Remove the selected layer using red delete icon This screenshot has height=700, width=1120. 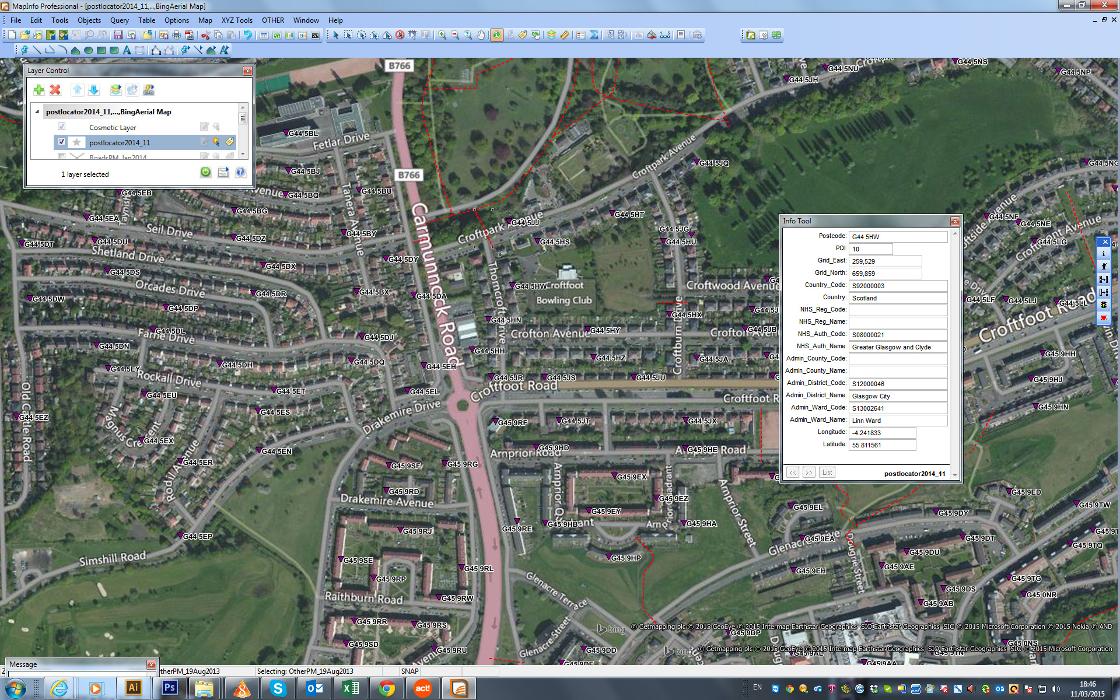tap(55, 90)
